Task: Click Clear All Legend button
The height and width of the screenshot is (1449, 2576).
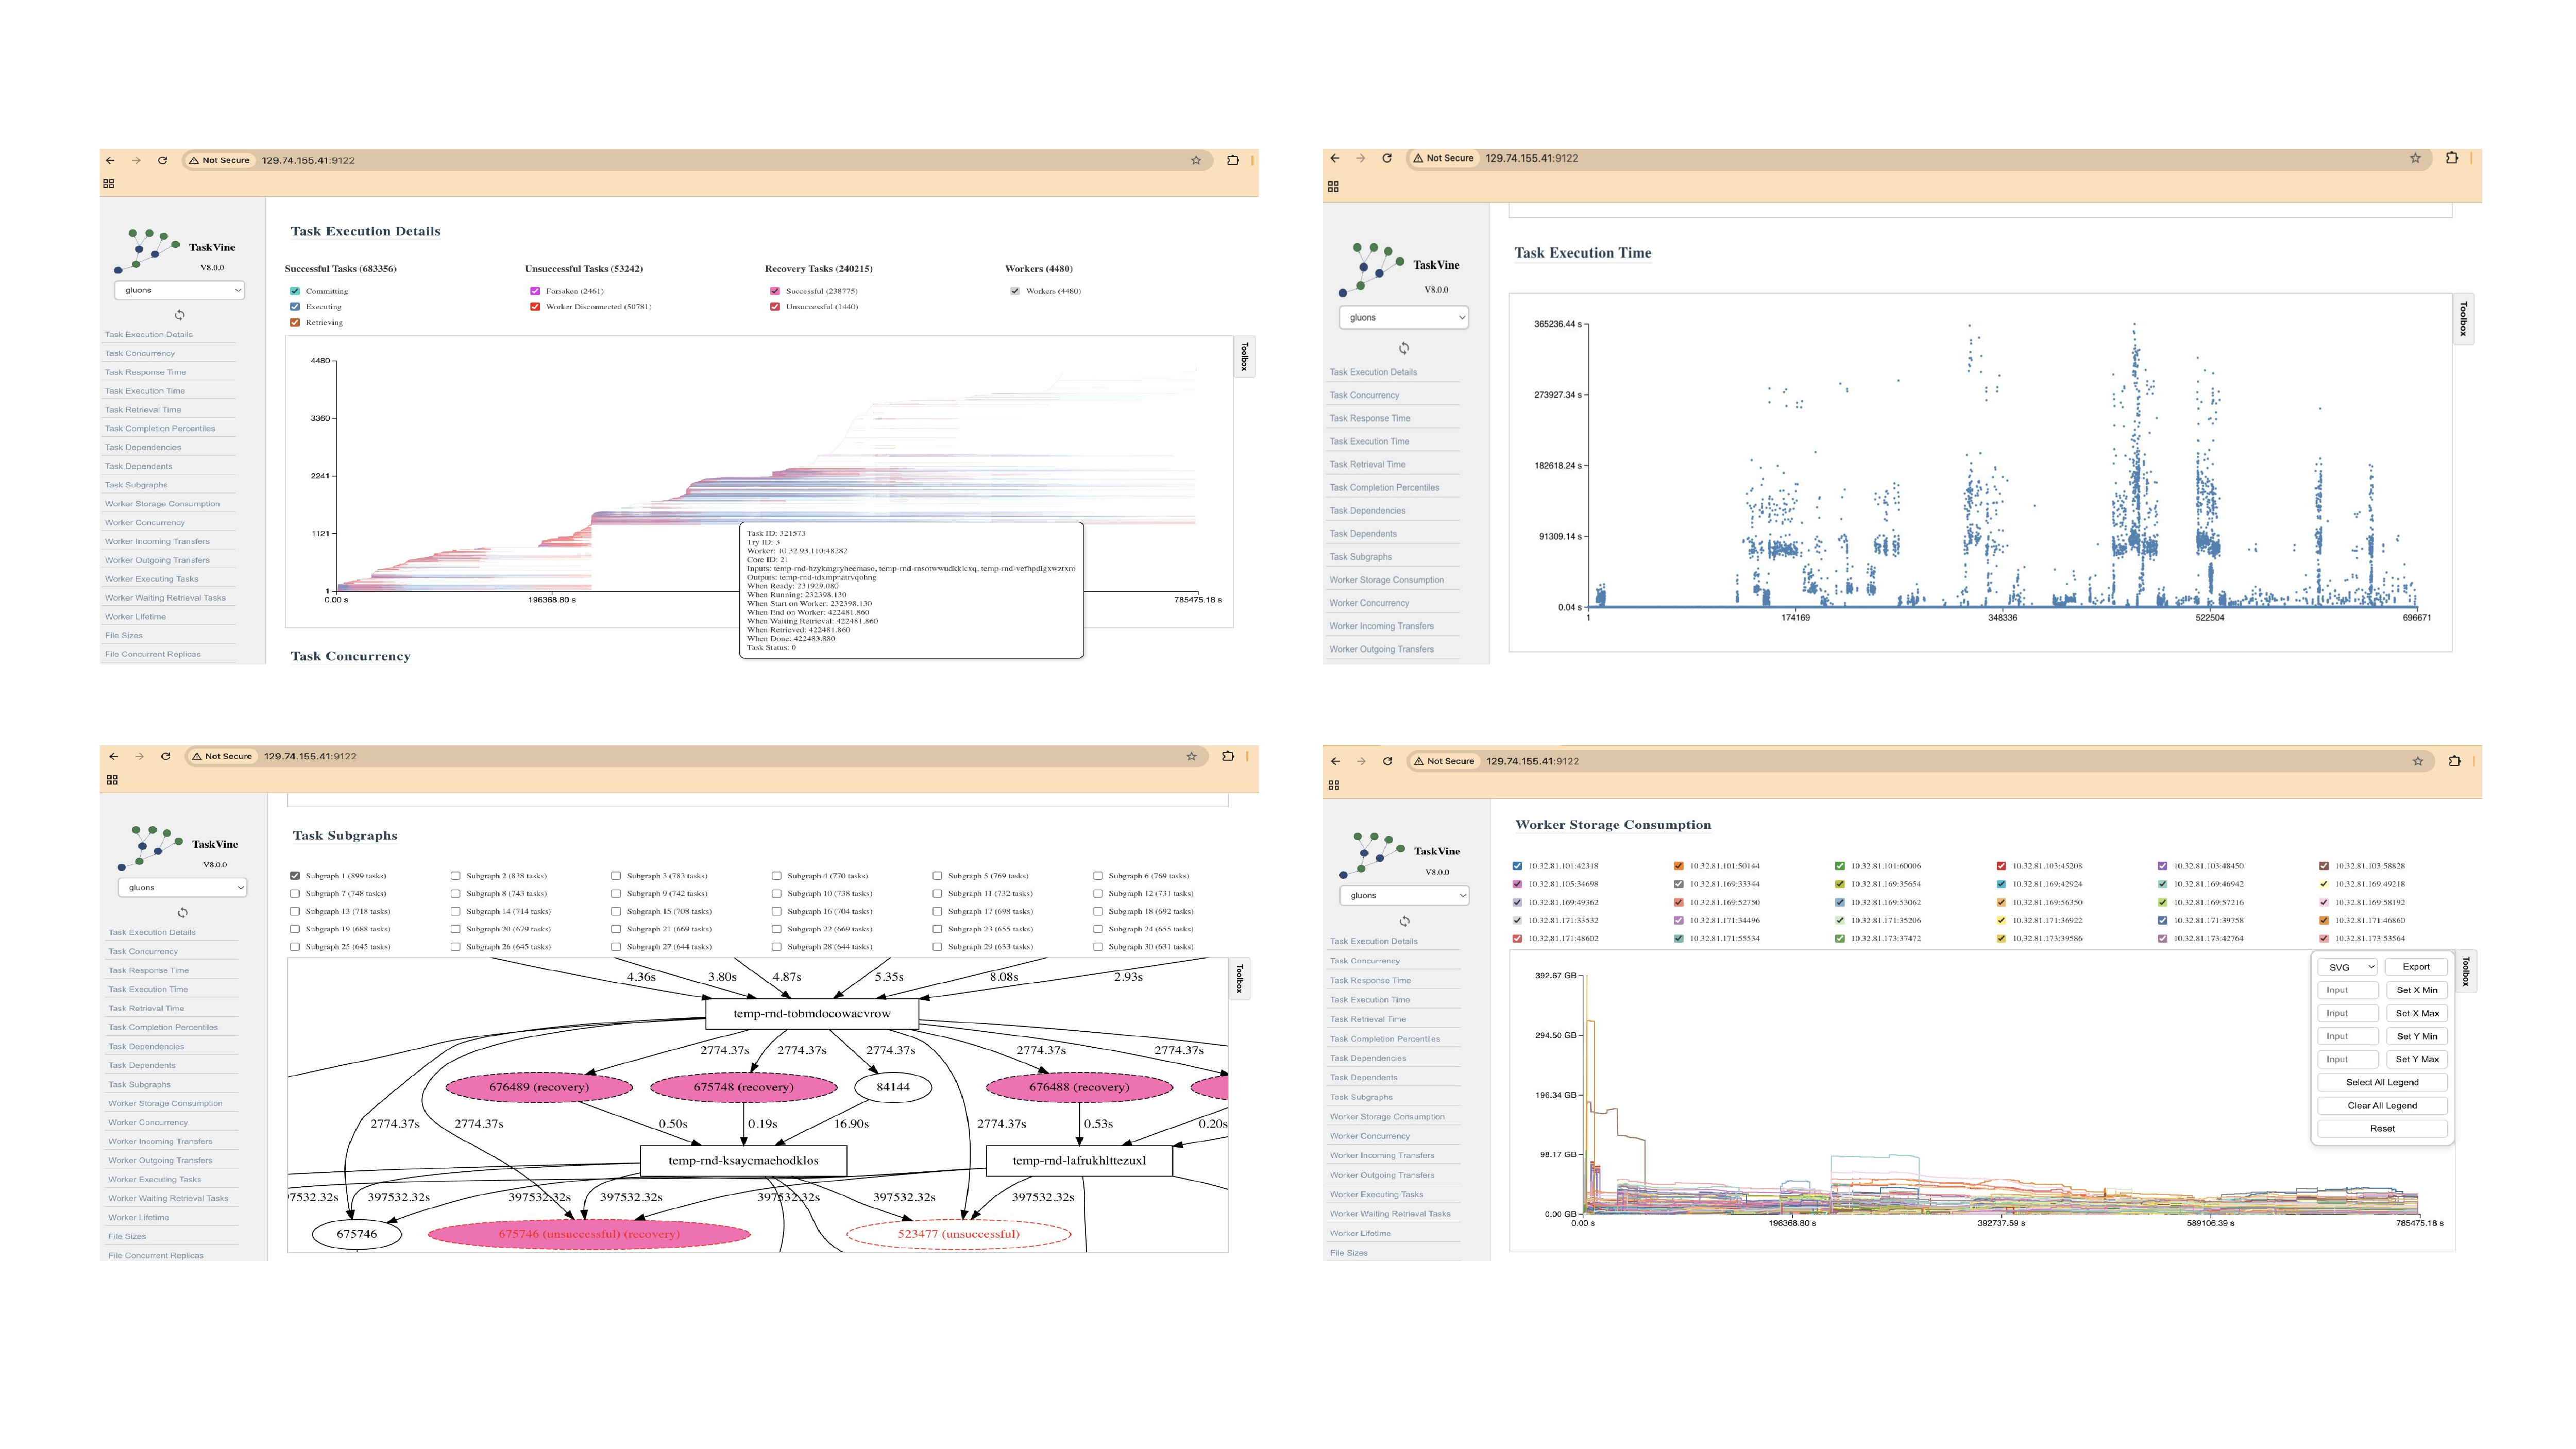Action: pyautogui.click(x=2382, y=1105)
